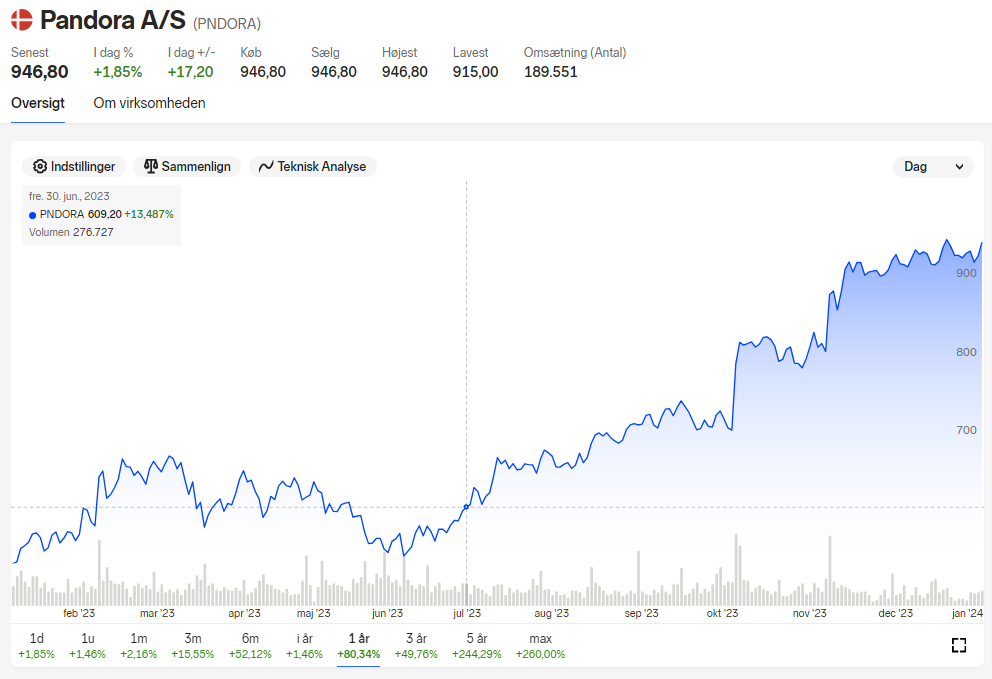Image resolution: width=992 pixels, height=679 pixels.
Task: Click the okt '23 axis label
Action: coord(722,613)
